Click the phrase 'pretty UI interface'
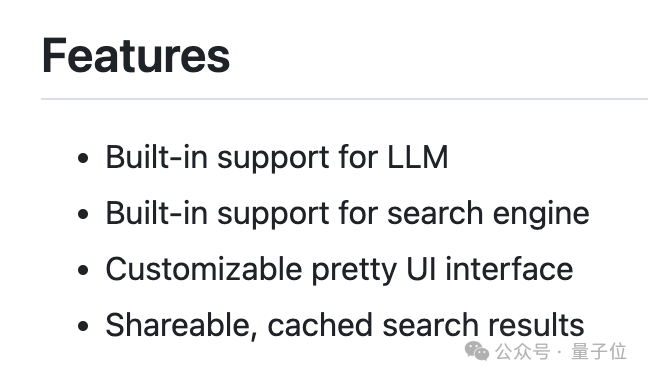This screenshot has width=648, height=378. click(442, 270)
